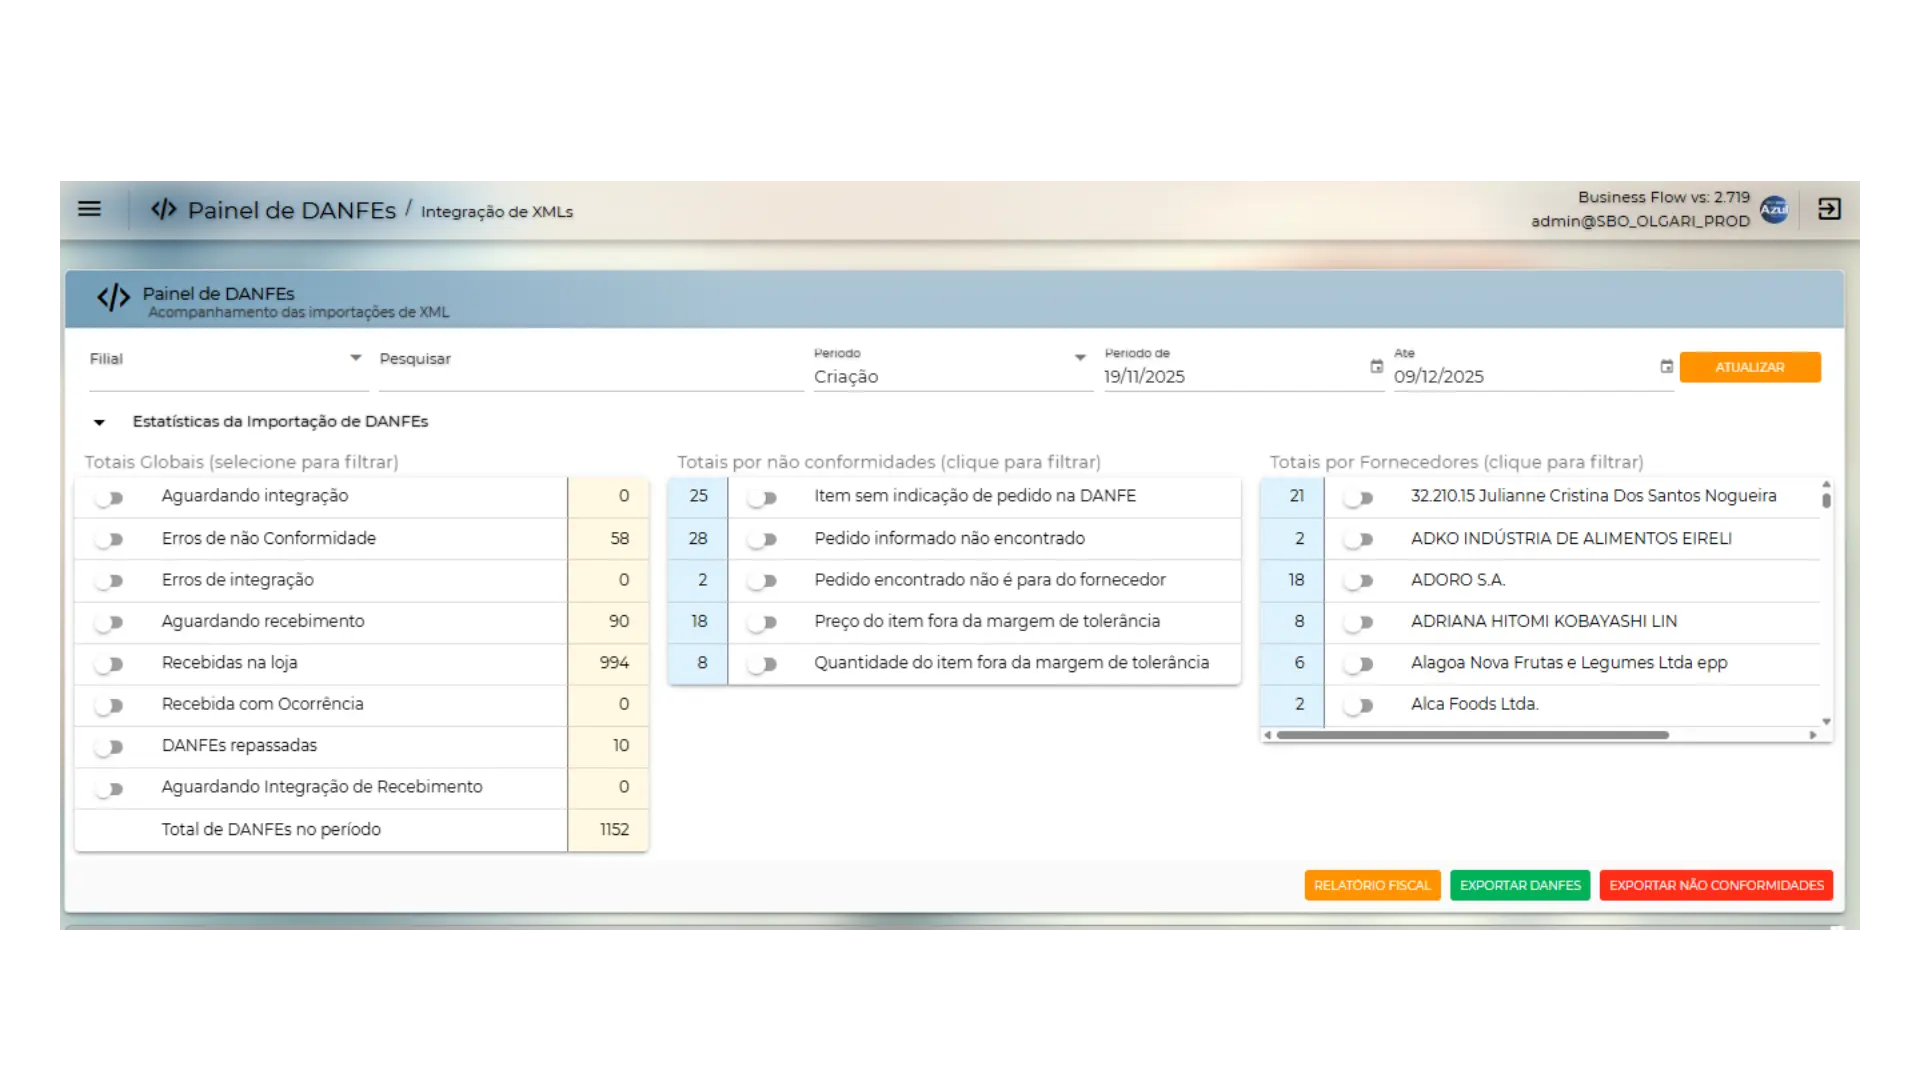Click the code icon in panel header

(113, 298)
